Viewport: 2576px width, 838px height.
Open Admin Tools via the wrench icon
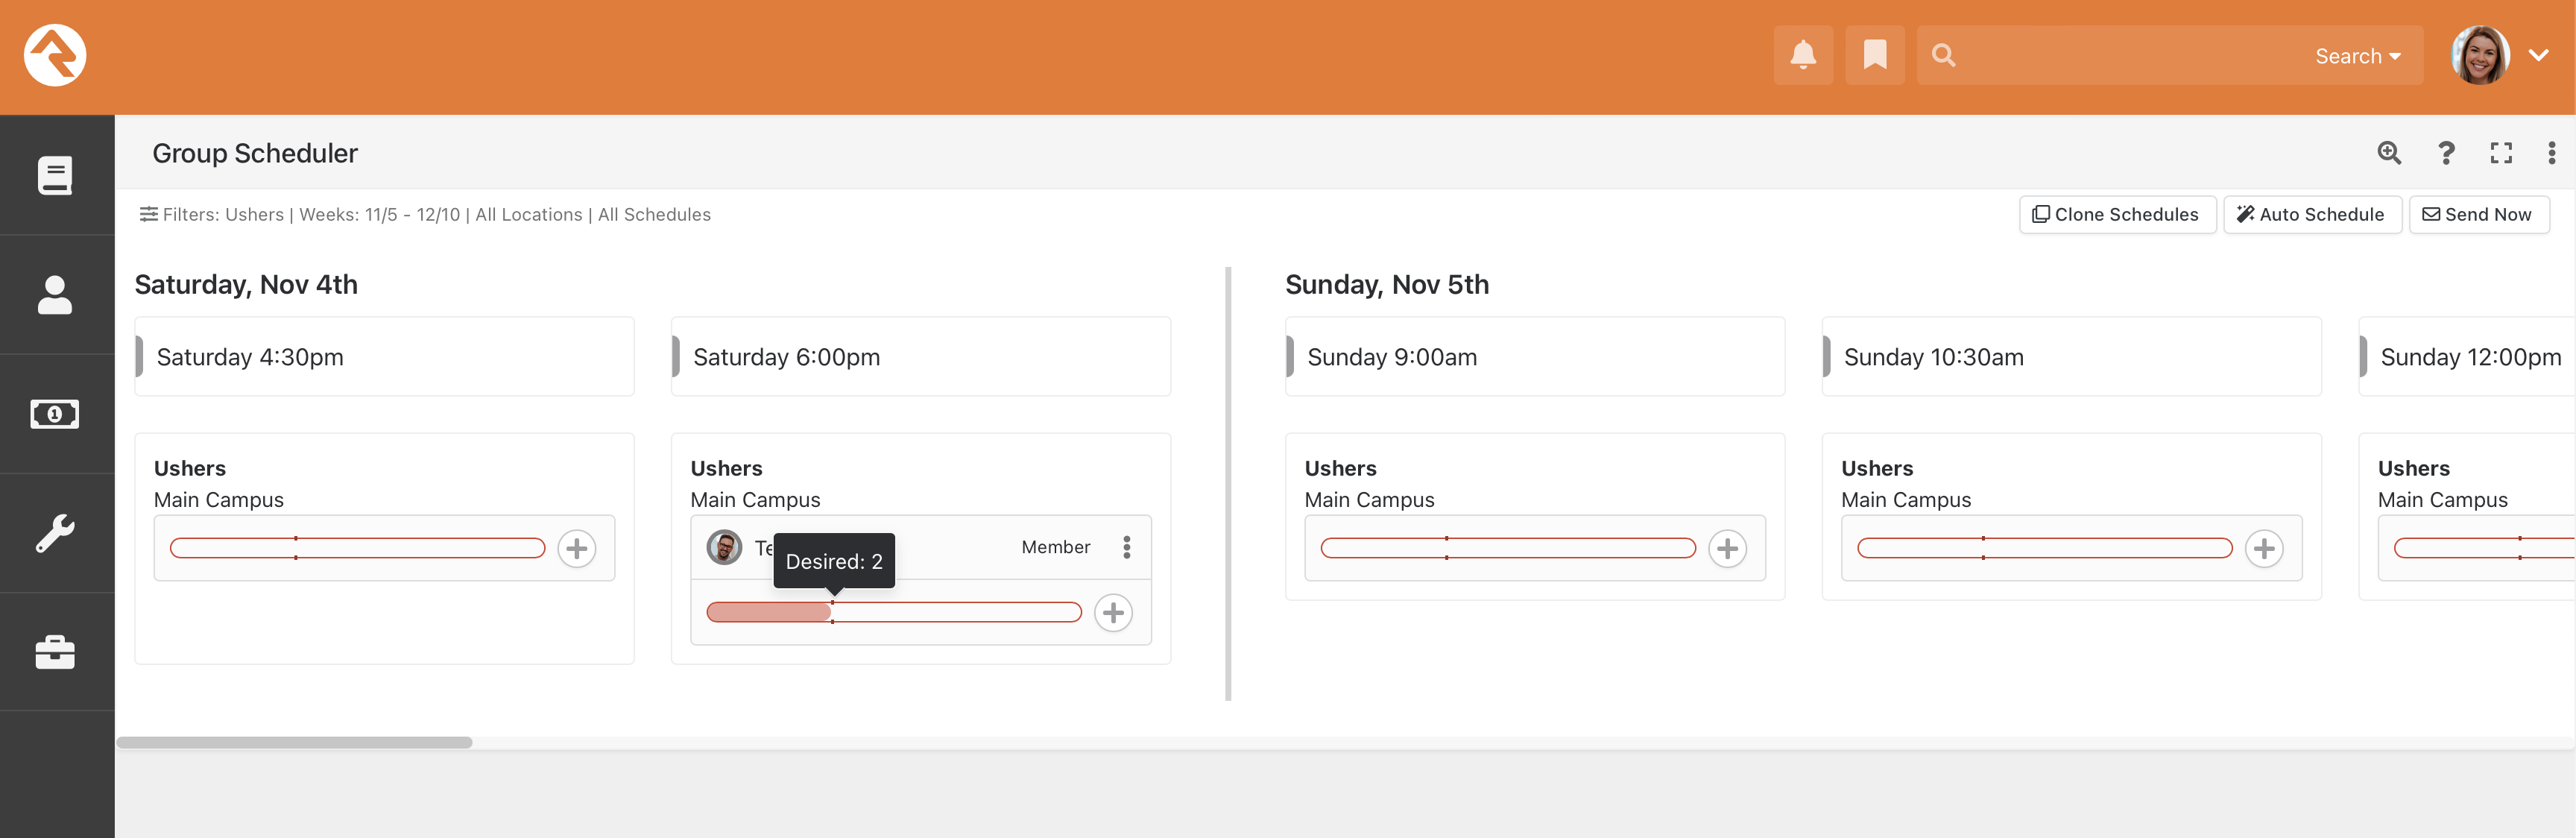(55, 532)
